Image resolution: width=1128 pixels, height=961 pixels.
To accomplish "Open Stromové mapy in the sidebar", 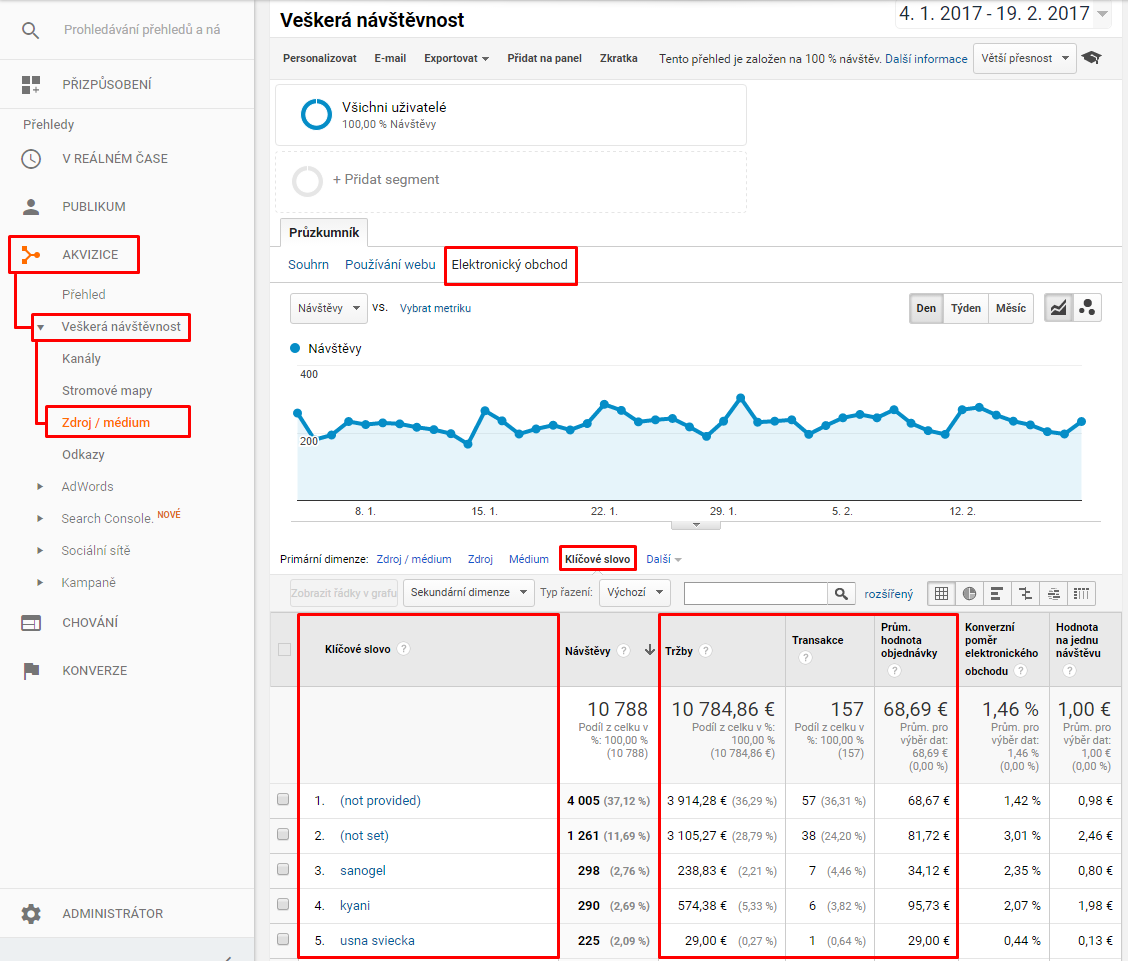I will 107,391.
